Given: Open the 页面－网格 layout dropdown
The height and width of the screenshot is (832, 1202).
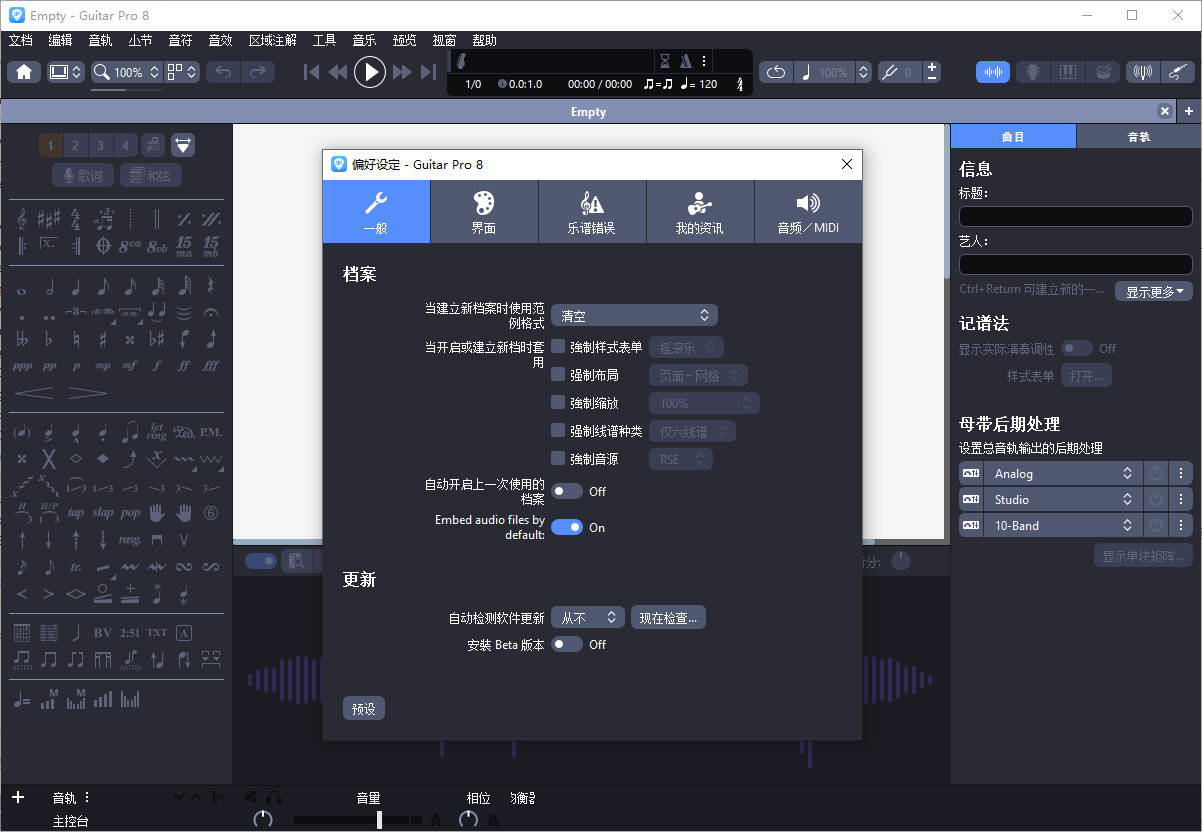Looking at the screenshot, I should pyautogui.click(x=698, y=375).
